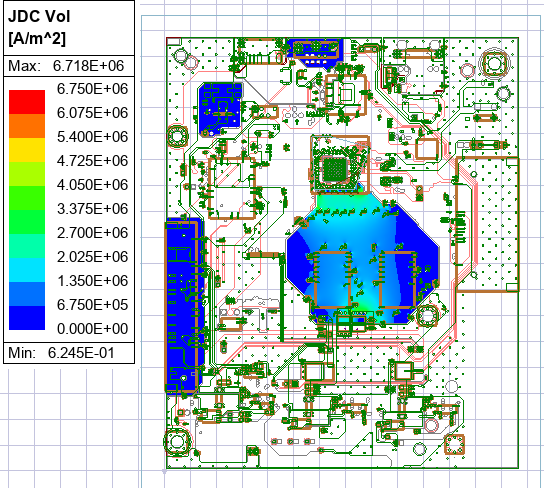
Task: Click the bottom-left corner mounting hole
Action: (x=177, y=442)
